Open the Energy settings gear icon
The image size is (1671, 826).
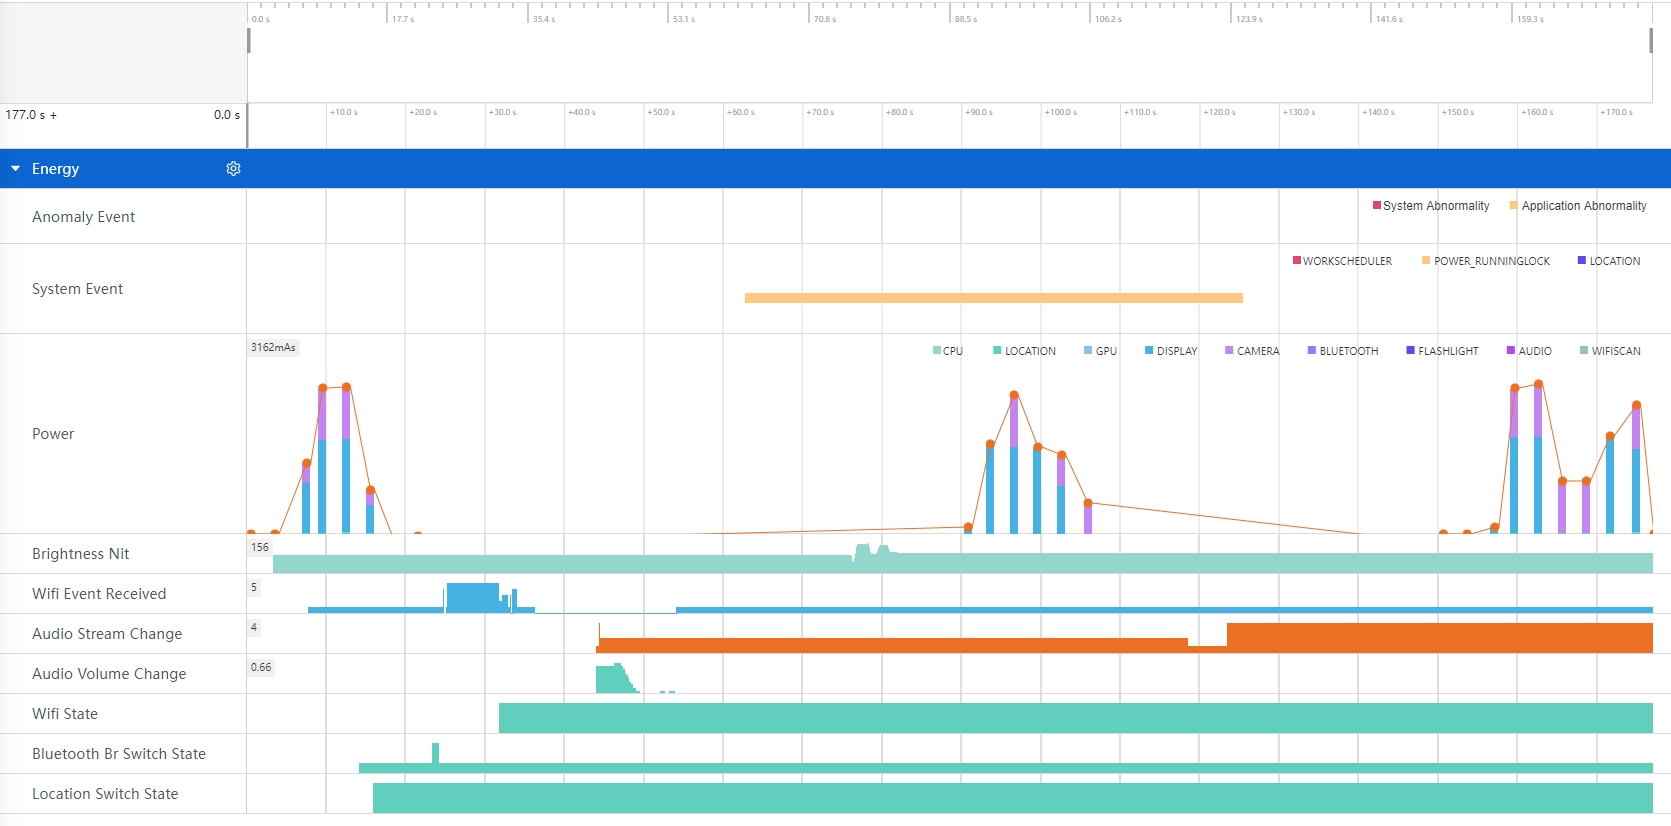[233, 169]
